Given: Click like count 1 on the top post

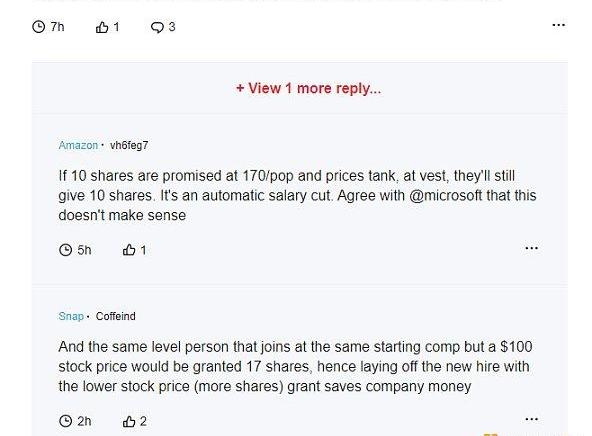Looking at the screenshot, I should [116, 27].
